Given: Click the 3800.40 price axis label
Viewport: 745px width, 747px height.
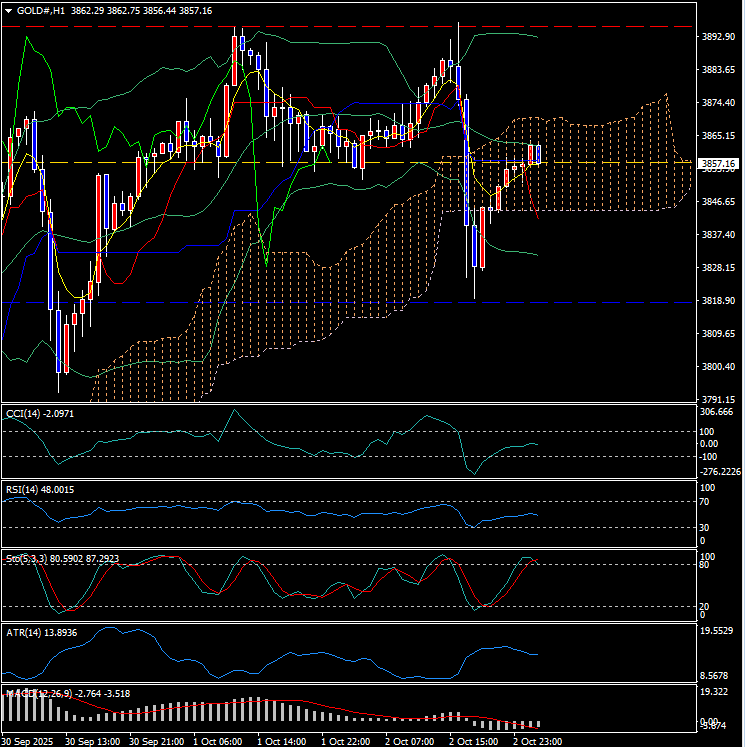Looking at the screenshot, I should click(x=718, y=367).
